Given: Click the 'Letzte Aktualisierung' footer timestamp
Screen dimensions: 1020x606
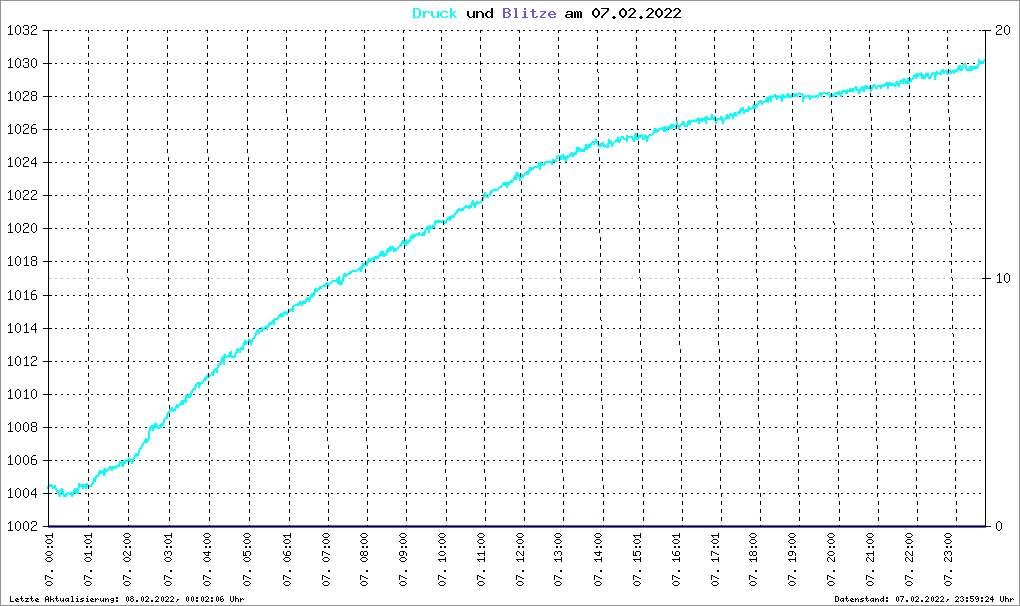Looking at the screenshot, I should (126, 599).
